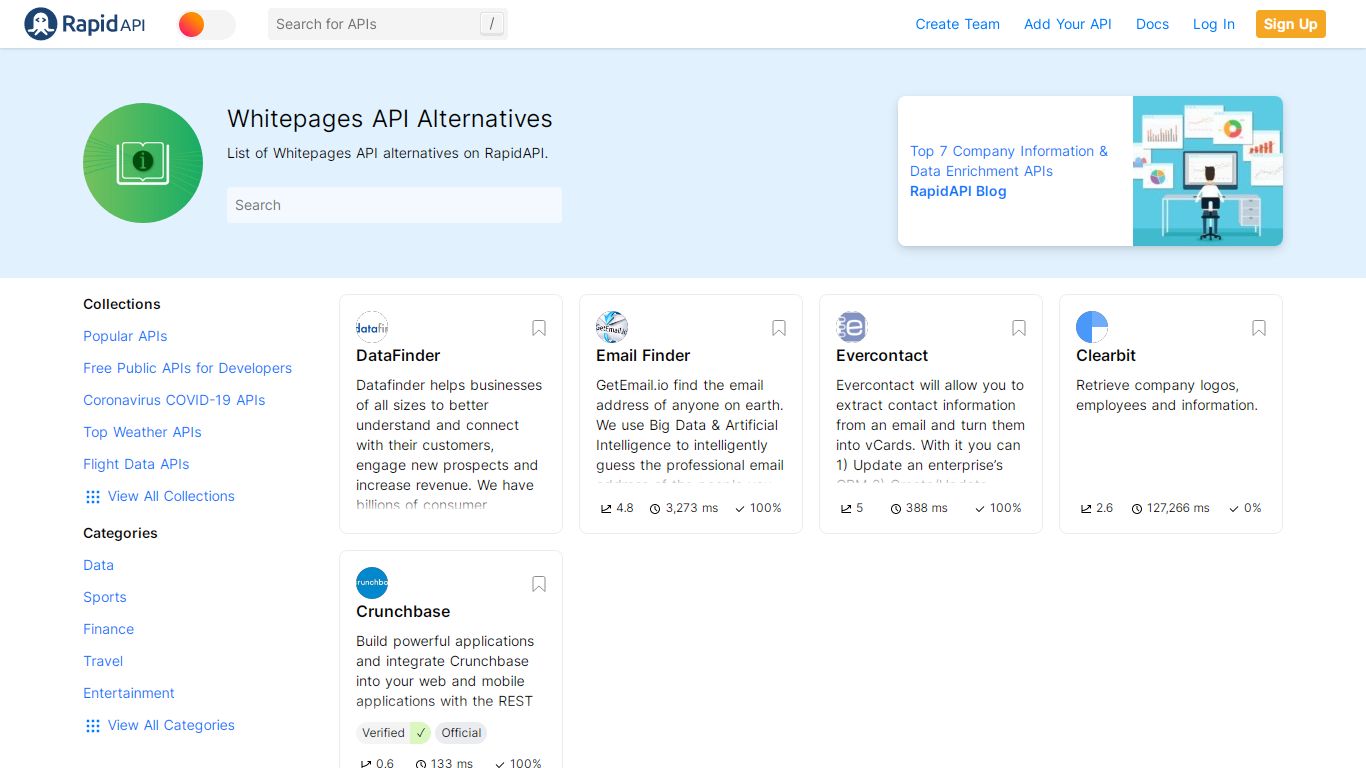Screen dimensions: 1366x768
Task: Click the '3,273 ms' latency value
Action: click(x=691, y=508)
